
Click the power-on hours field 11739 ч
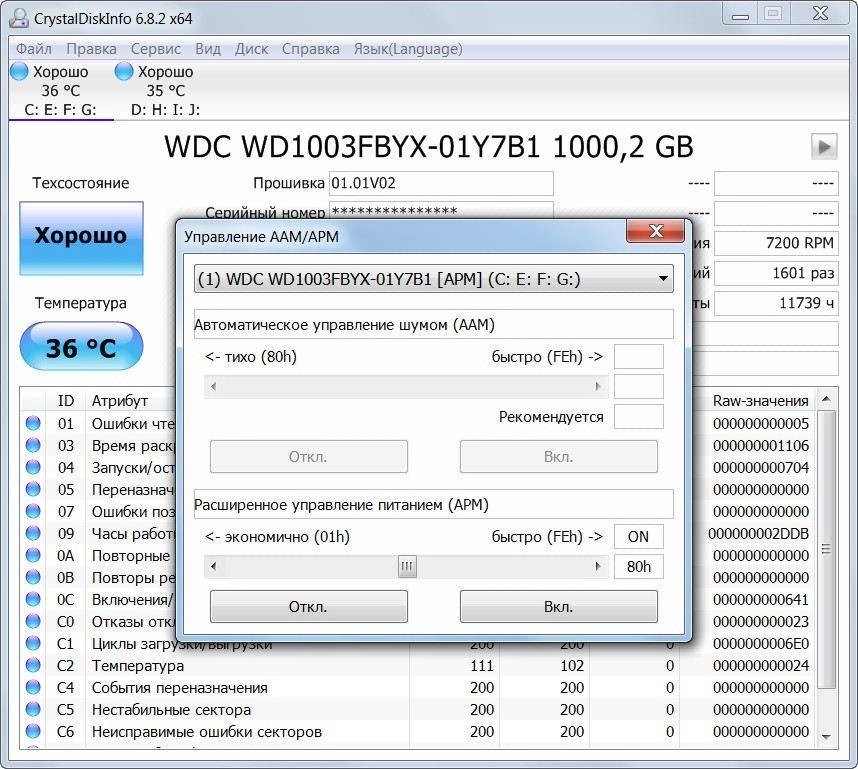(x=776, y=303)
